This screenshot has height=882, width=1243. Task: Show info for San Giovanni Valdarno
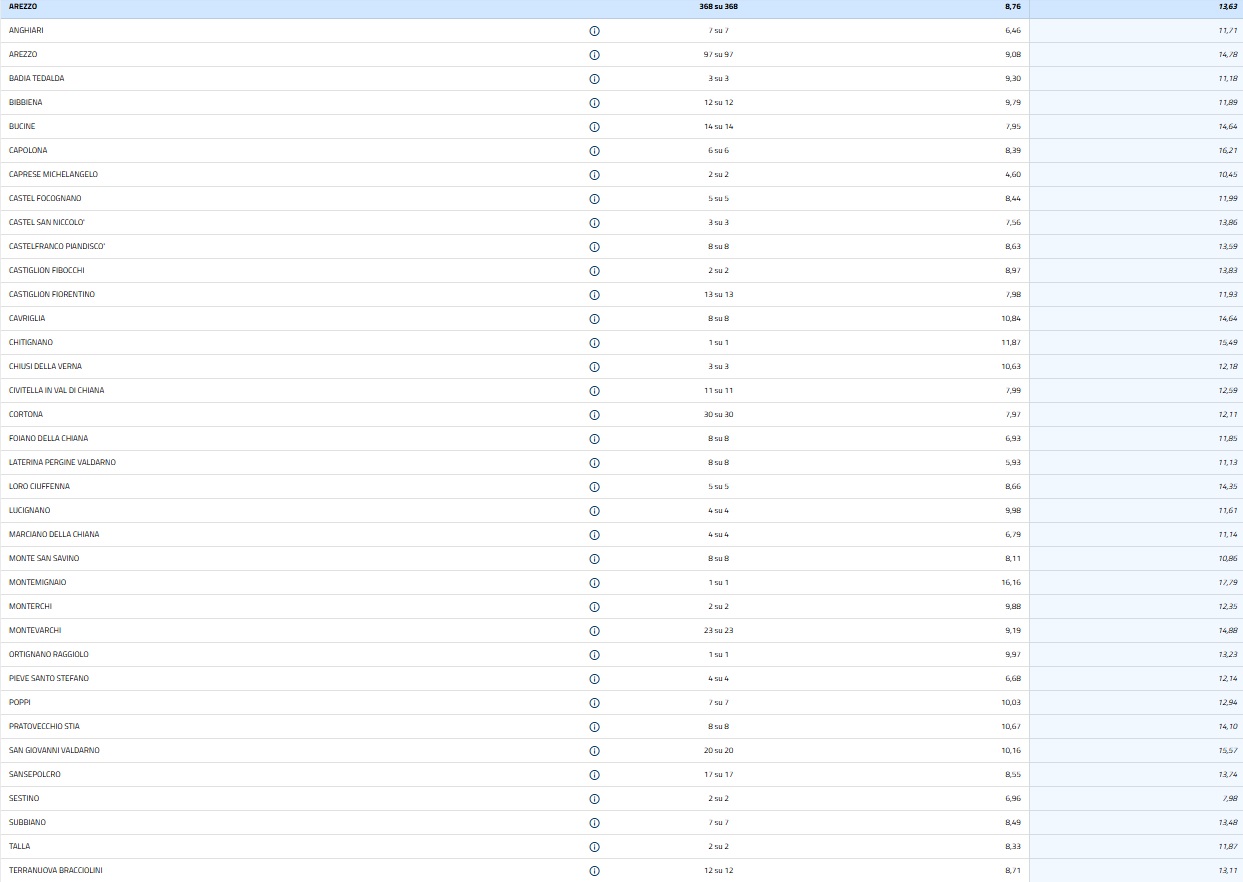tap(594, 751)
